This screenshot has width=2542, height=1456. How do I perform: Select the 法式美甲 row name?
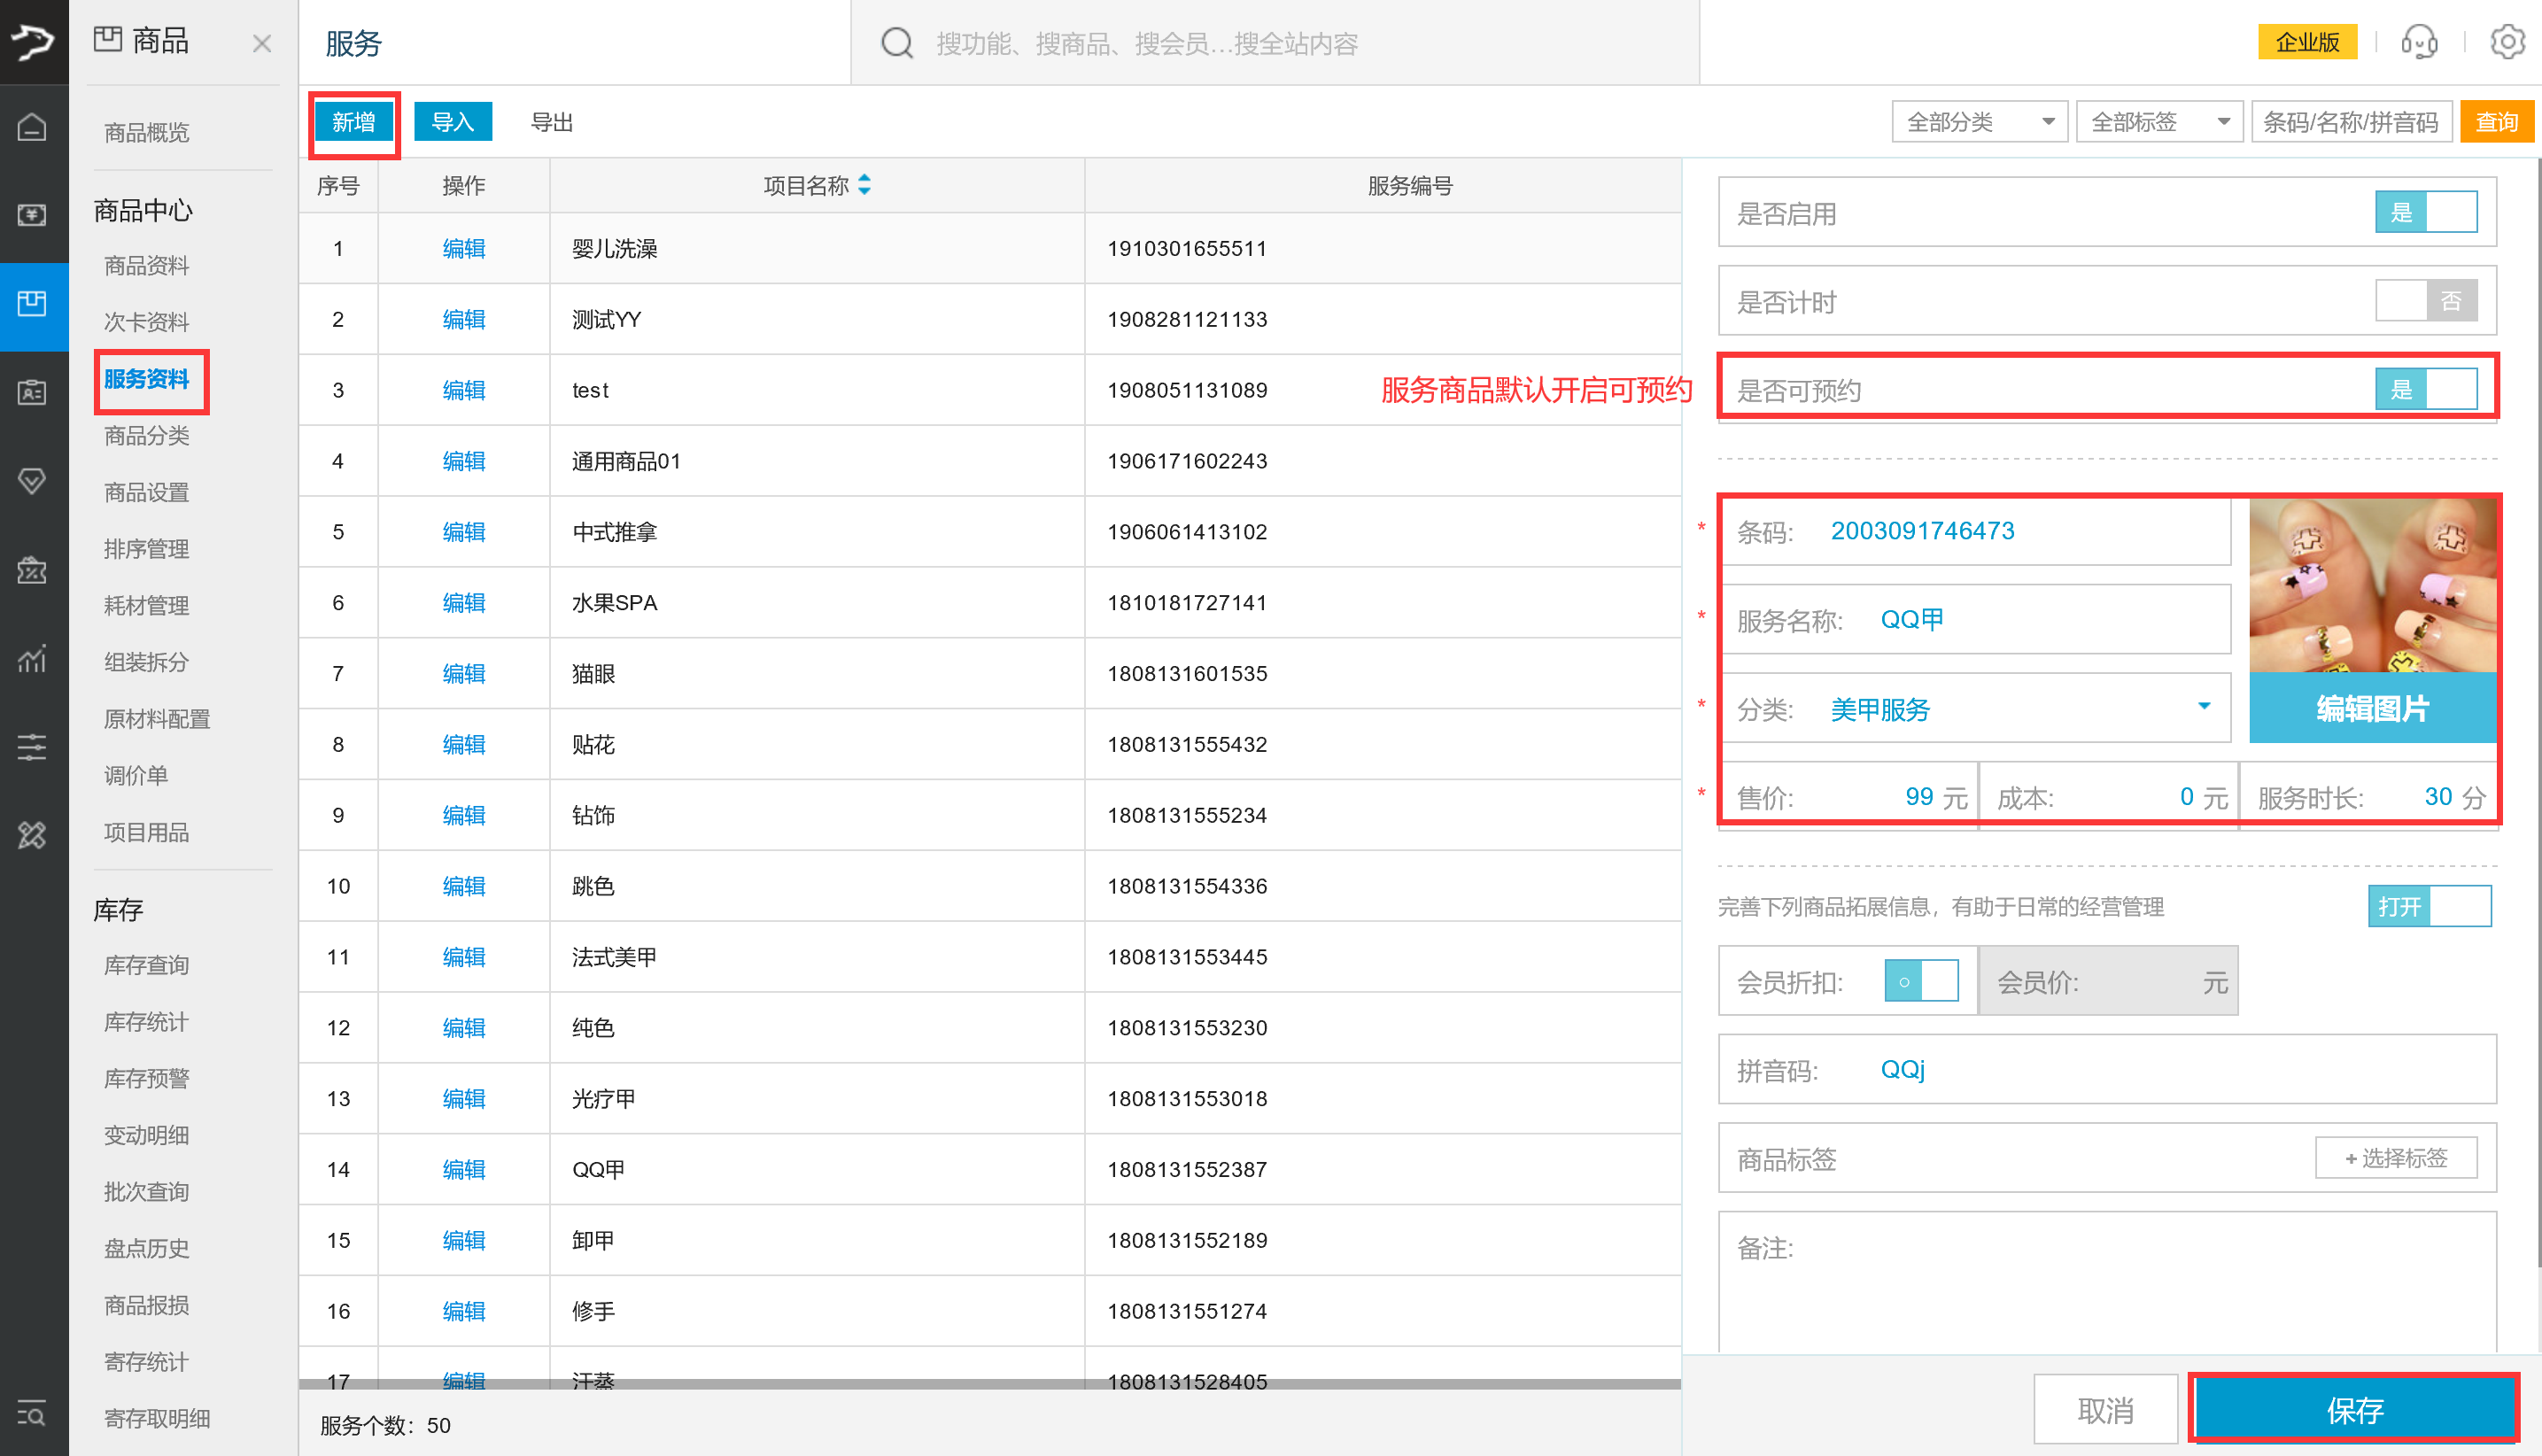click(x=614, y=957)
